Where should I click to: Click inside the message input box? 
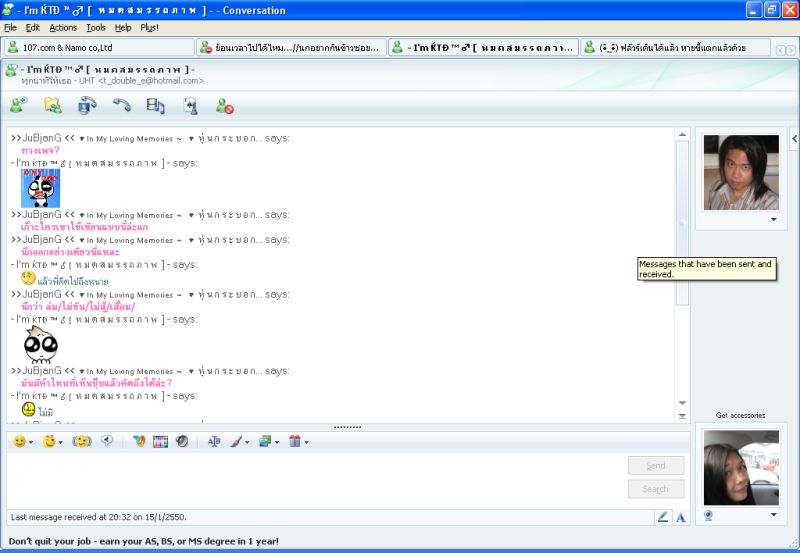coord(316,480)
